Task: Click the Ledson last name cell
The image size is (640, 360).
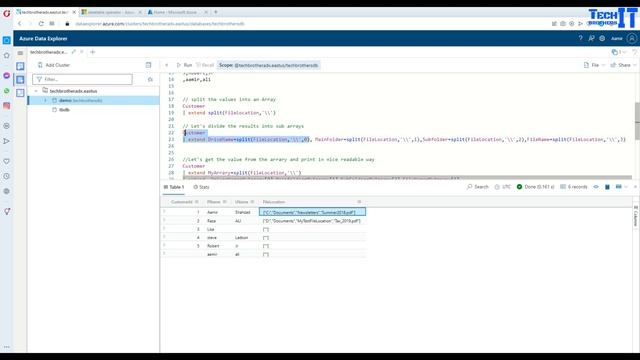Action: pos(241,238)
